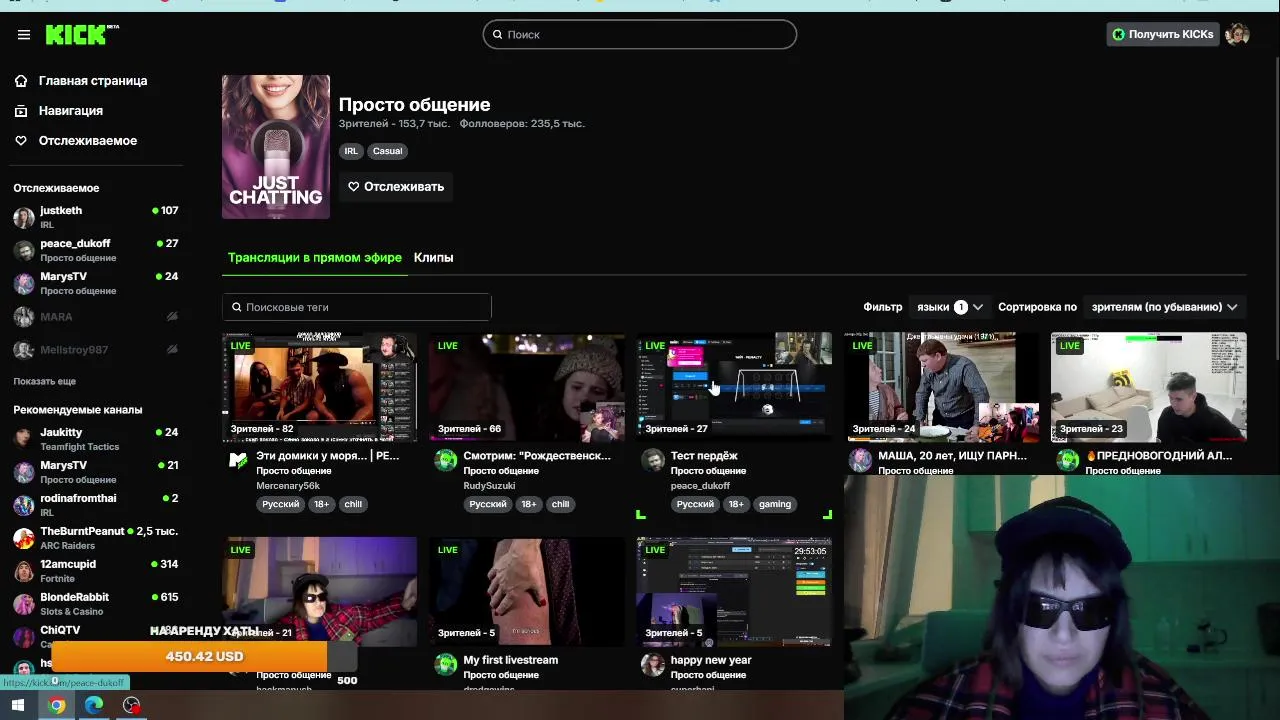The height and width of the screenshot is (720, 1280).
Task: Switch to the Live streams tab
Action: (x=314, y=258)
